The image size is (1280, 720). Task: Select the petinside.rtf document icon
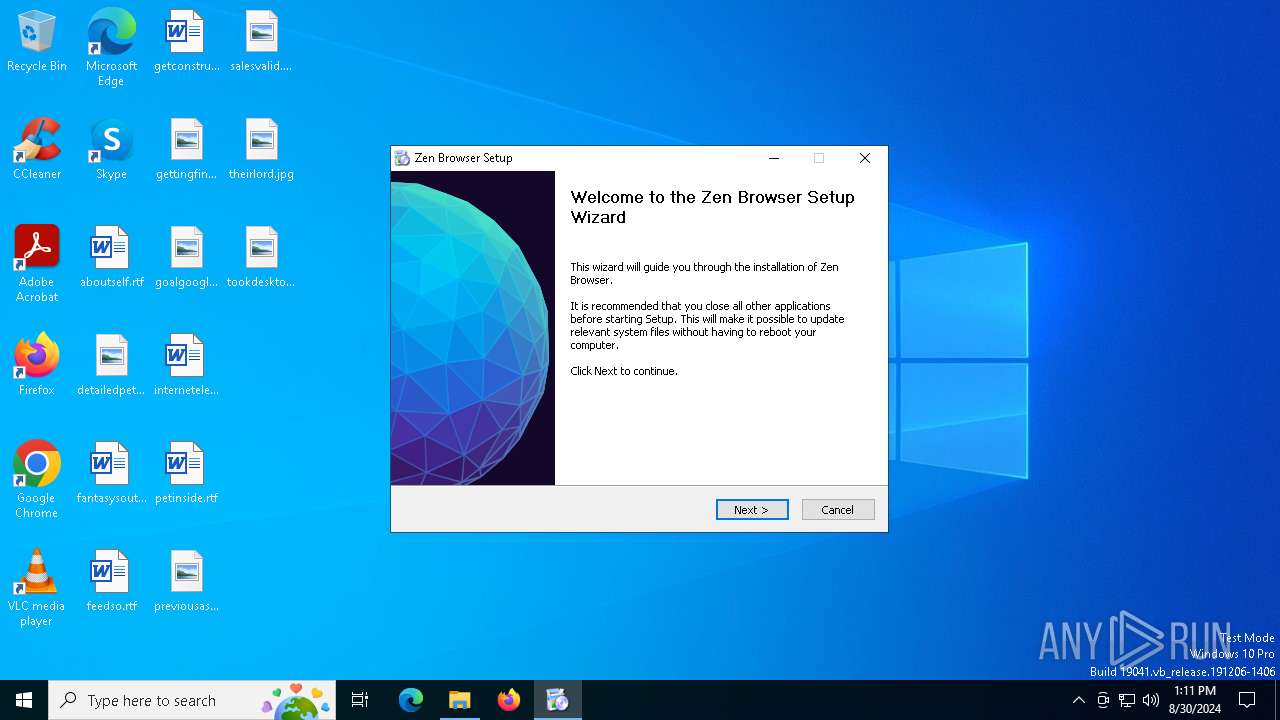click(x=186, y=474)
